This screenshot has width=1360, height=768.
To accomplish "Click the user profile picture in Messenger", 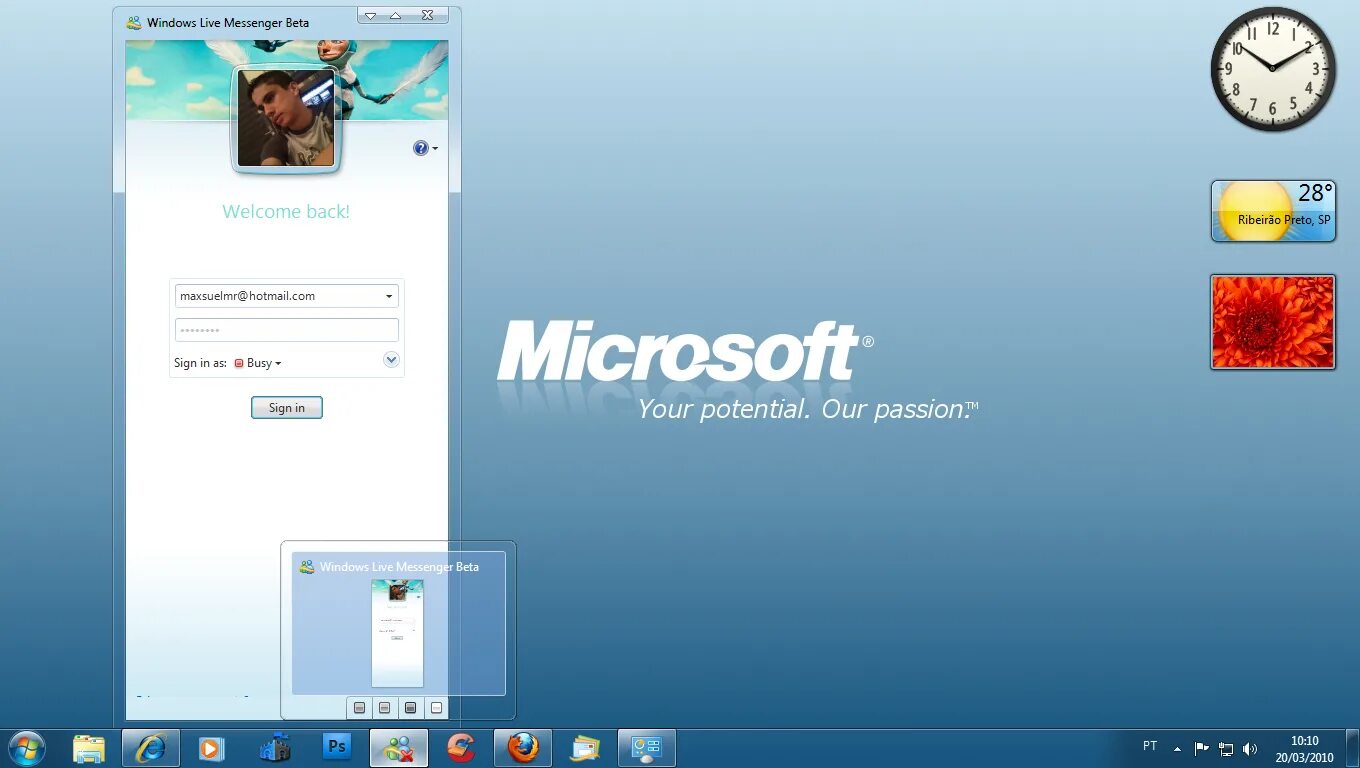I will (x=286, y=118).
